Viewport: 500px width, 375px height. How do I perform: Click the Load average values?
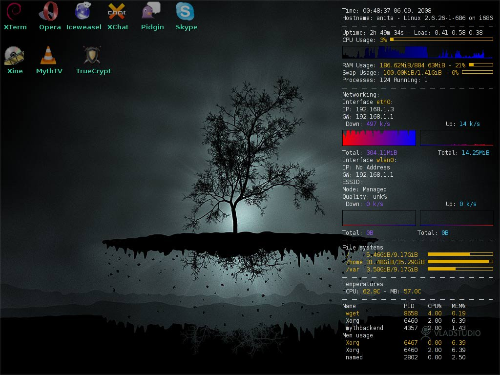(458, 33)
